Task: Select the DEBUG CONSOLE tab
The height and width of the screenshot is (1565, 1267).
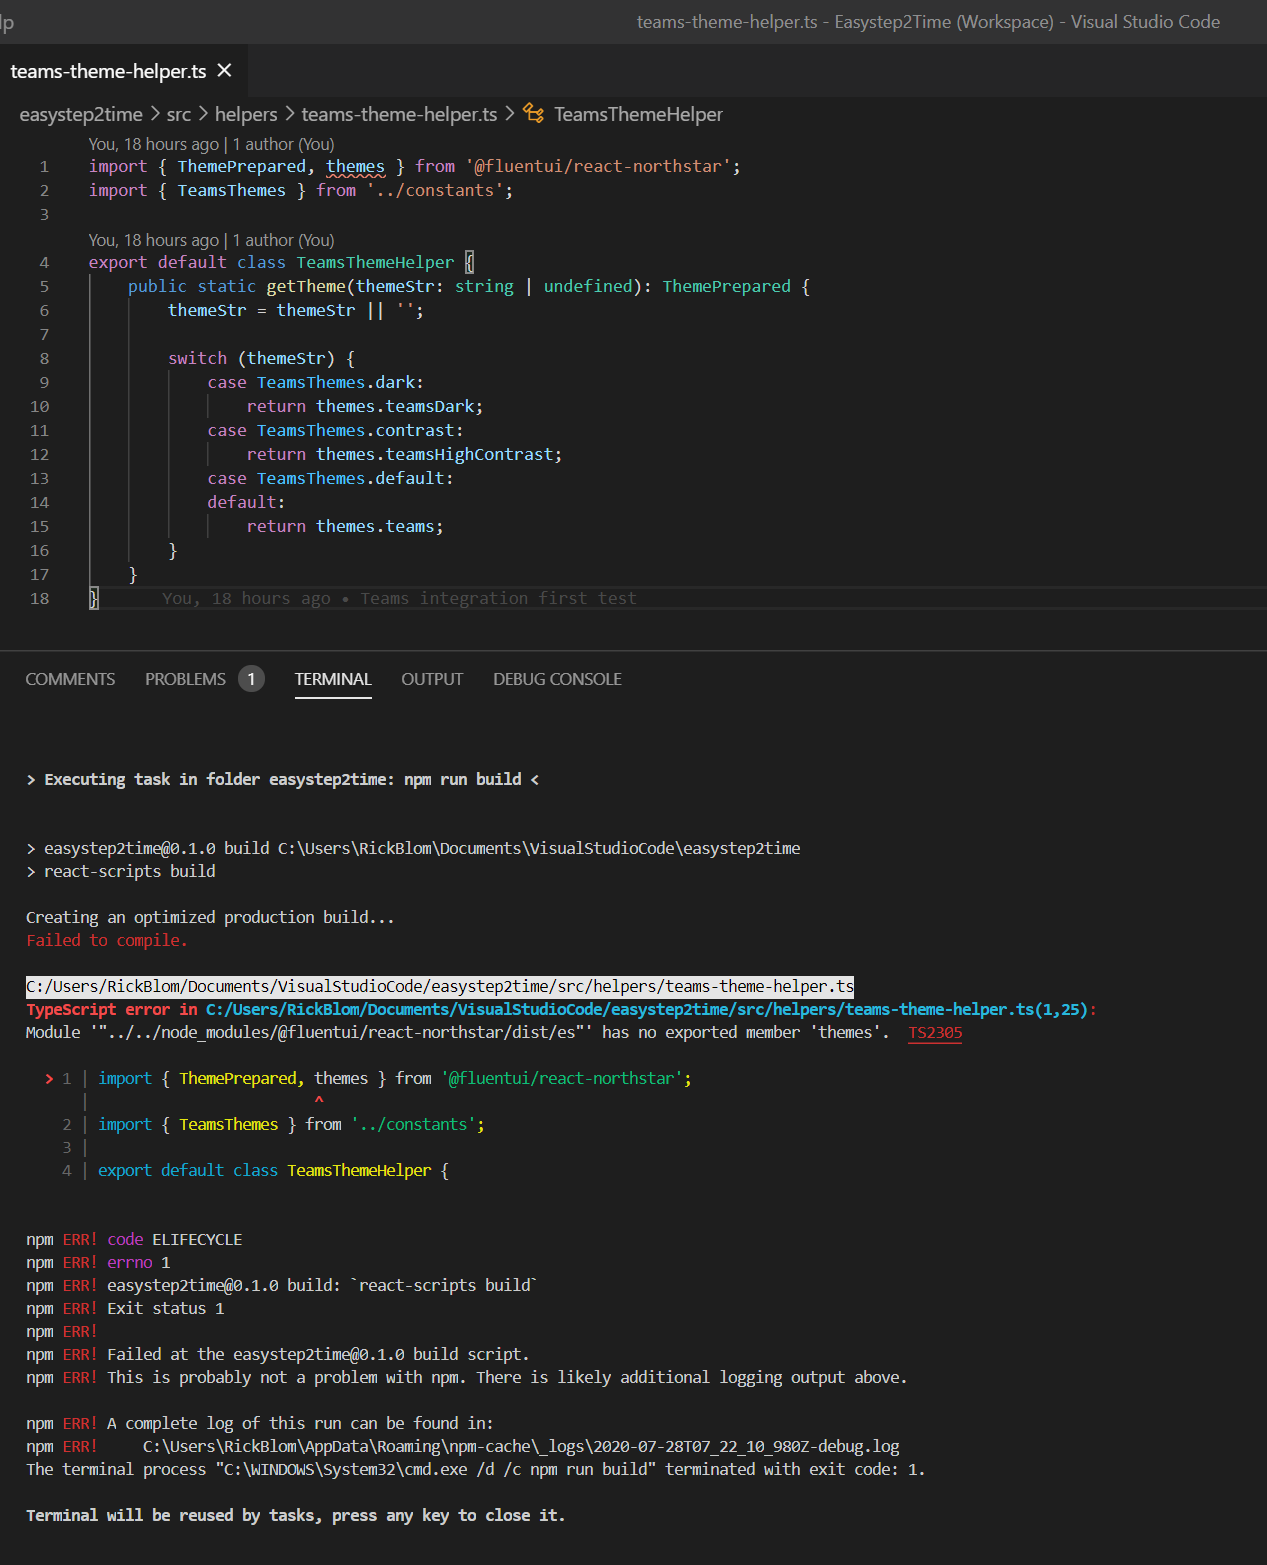Action: tap(556, 679)
